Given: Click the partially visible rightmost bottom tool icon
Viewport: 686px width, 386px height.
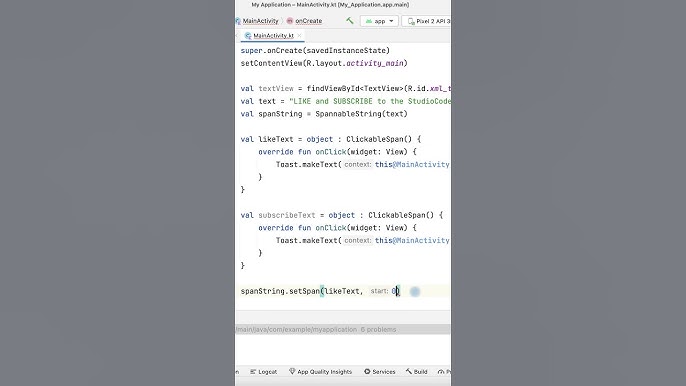Looking at the screenshot, I should (441, 372).
